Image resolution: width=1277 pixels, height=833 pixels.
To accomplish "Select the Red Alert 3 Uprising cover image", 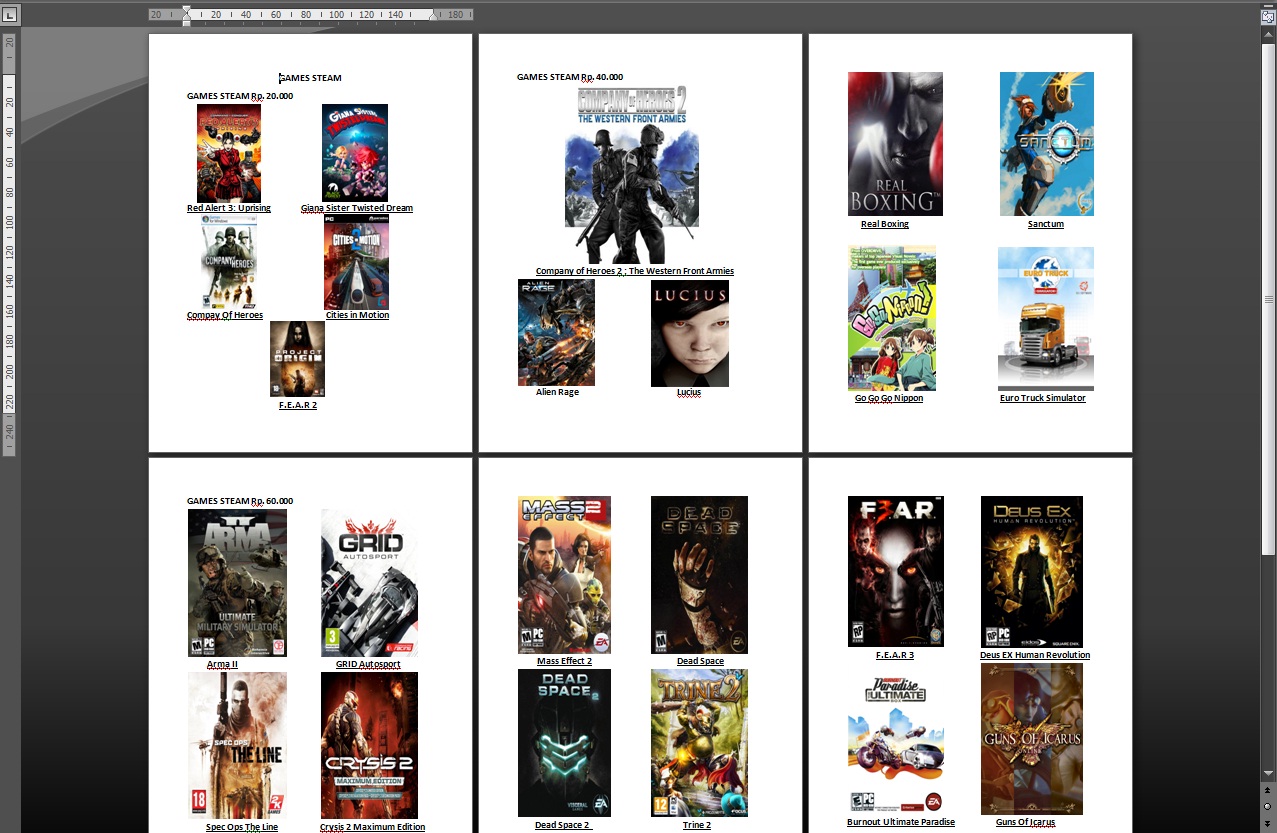I will [x=229, y=153].
